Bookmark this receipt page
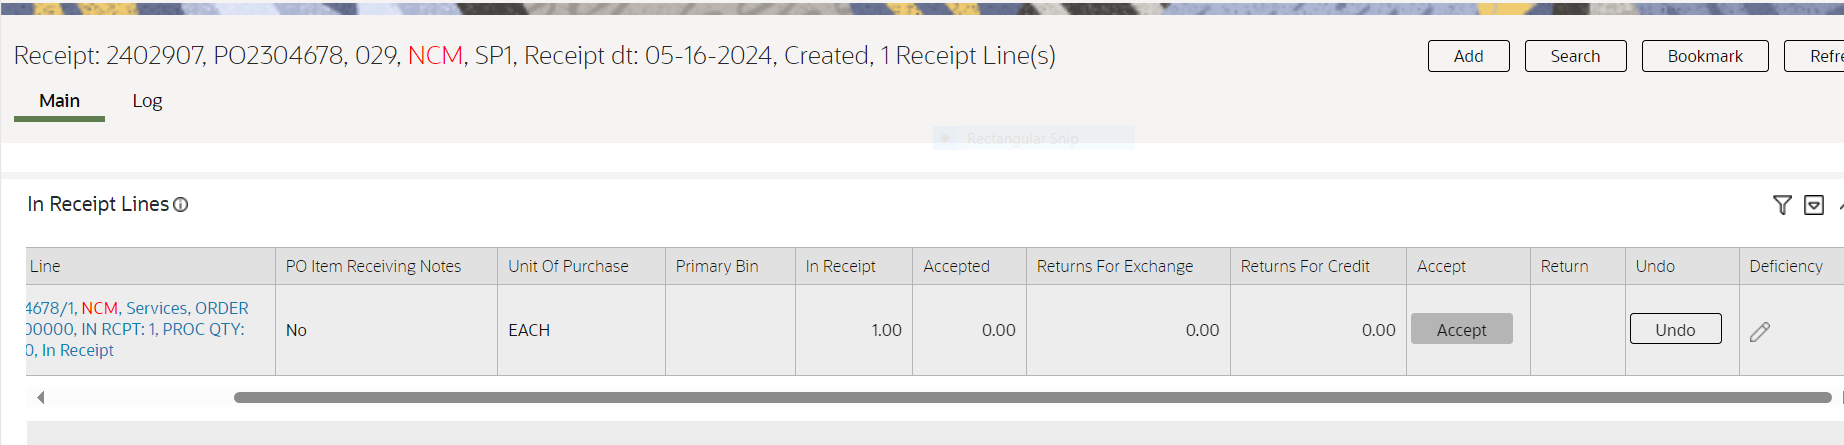This screenshot has height=445, width=1844. pos(1704,56)
